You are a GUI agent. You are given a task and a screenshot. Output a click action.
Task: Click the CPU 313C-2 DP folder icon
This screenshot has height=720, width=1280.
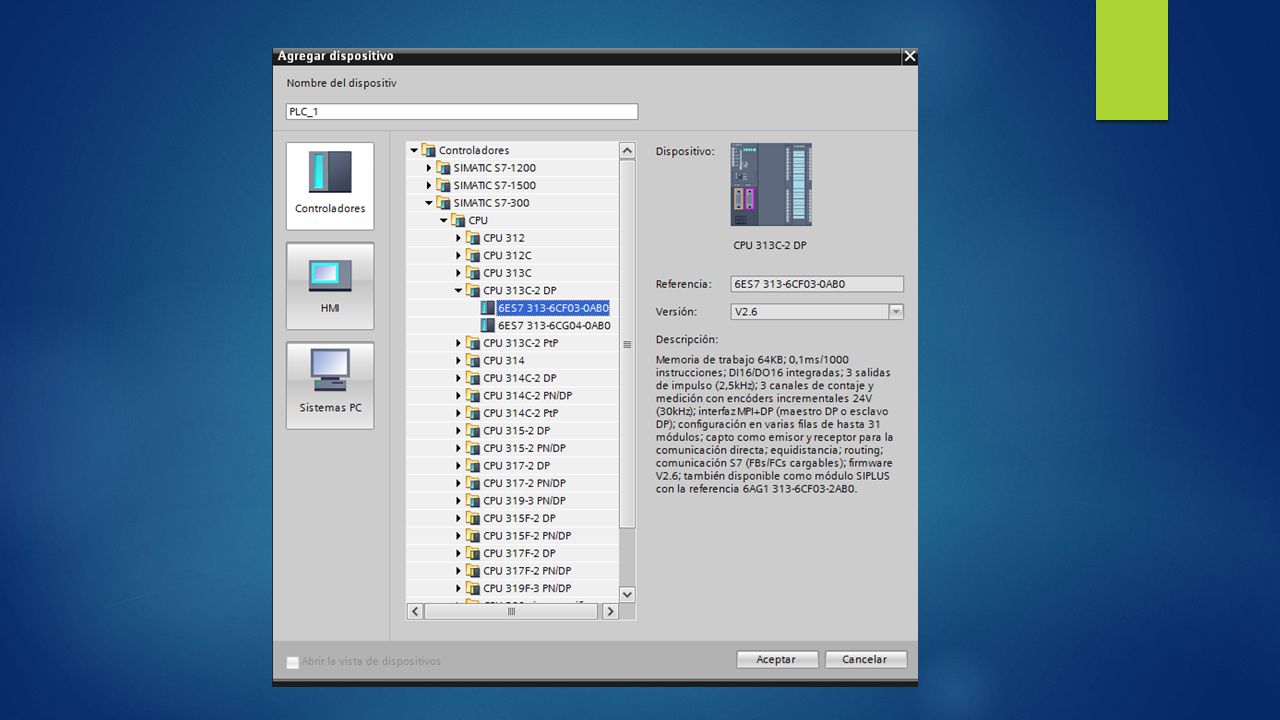coord(474,290)
